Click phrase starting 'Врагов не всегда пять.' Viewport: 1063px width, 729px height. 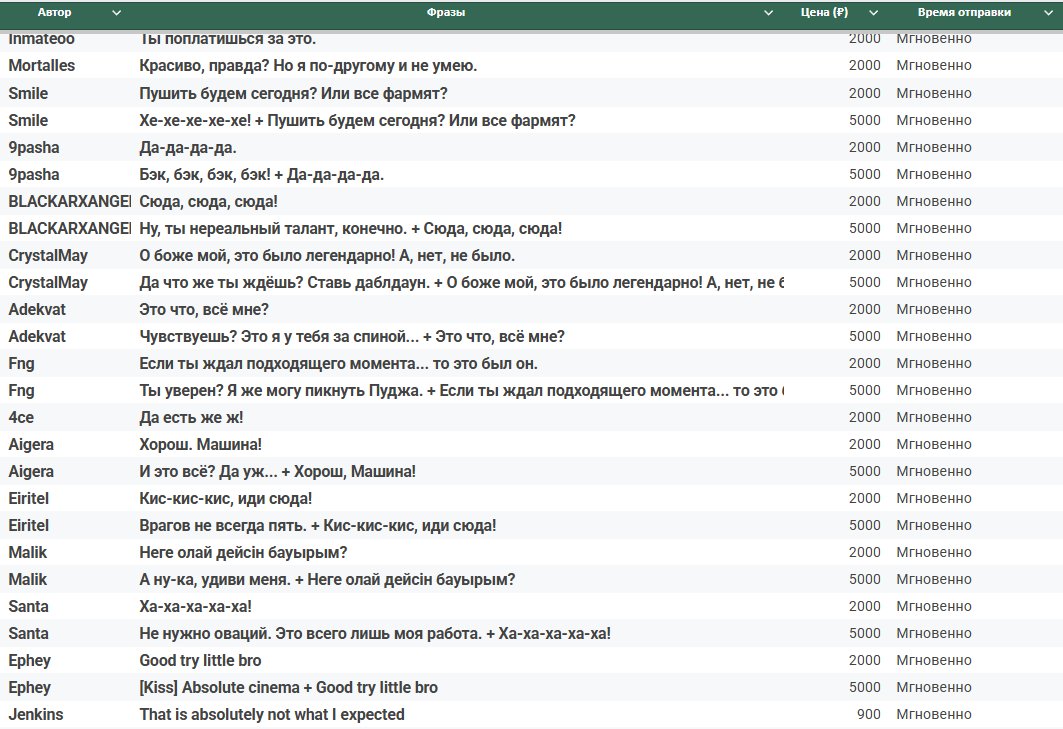click(317, 526)
